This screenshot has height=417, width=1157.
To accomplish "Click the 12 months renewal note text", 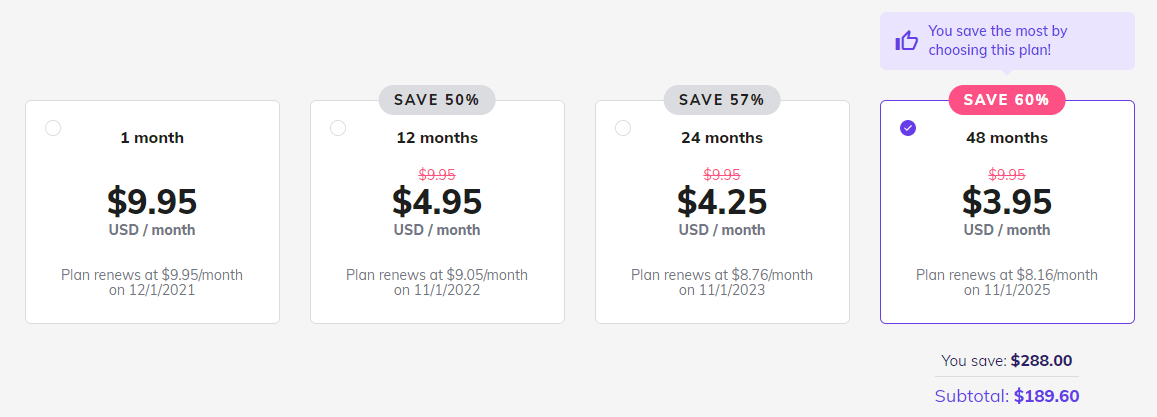I will [437, 282].
